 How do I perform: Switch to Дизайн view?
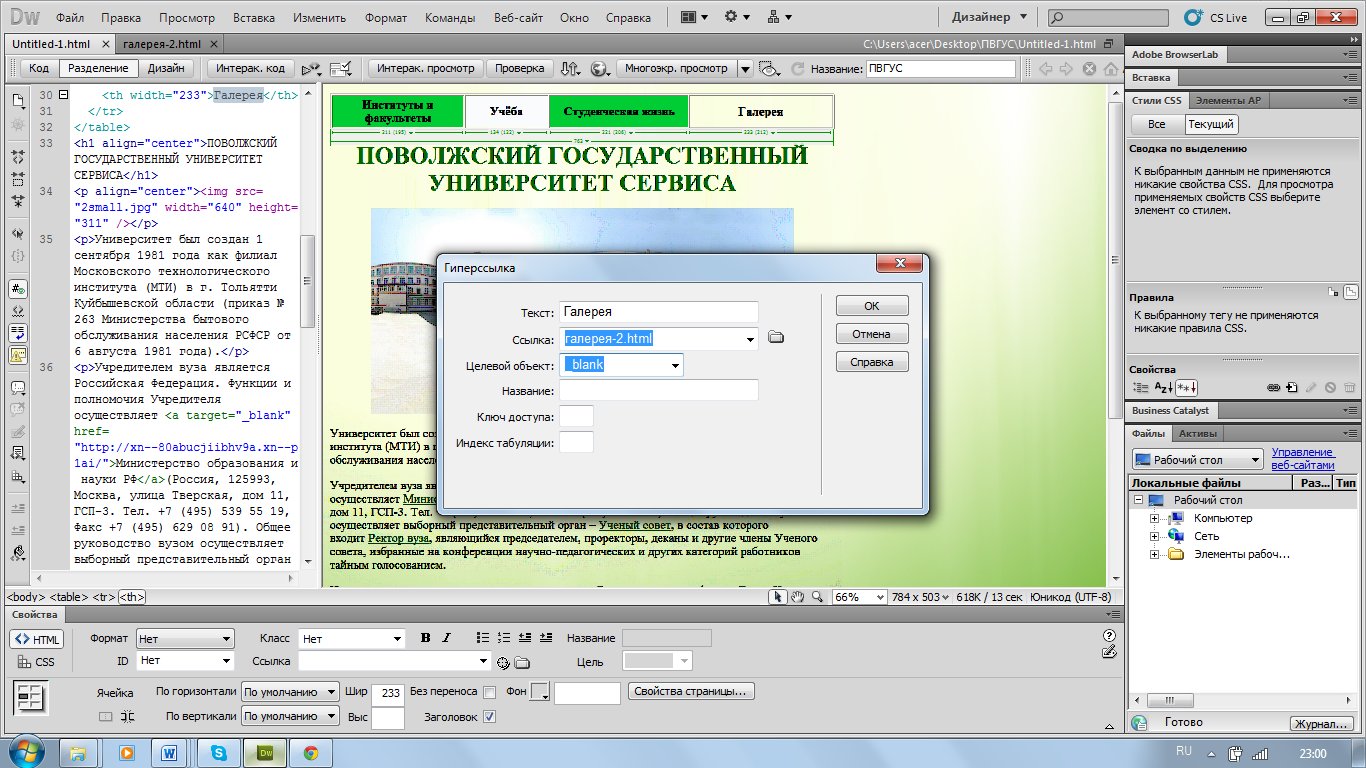pos(166,68)
